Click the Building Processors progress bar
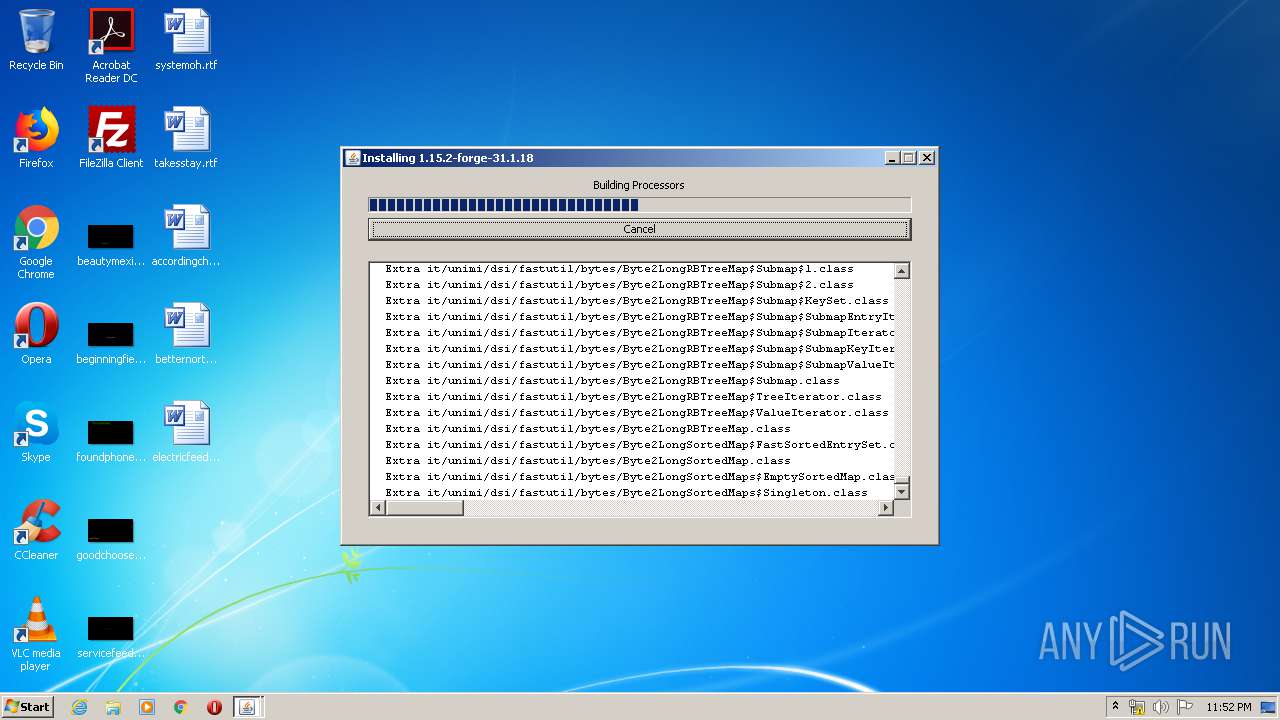This screenshot has width=1280, height=720. click(x=639, y=205)
